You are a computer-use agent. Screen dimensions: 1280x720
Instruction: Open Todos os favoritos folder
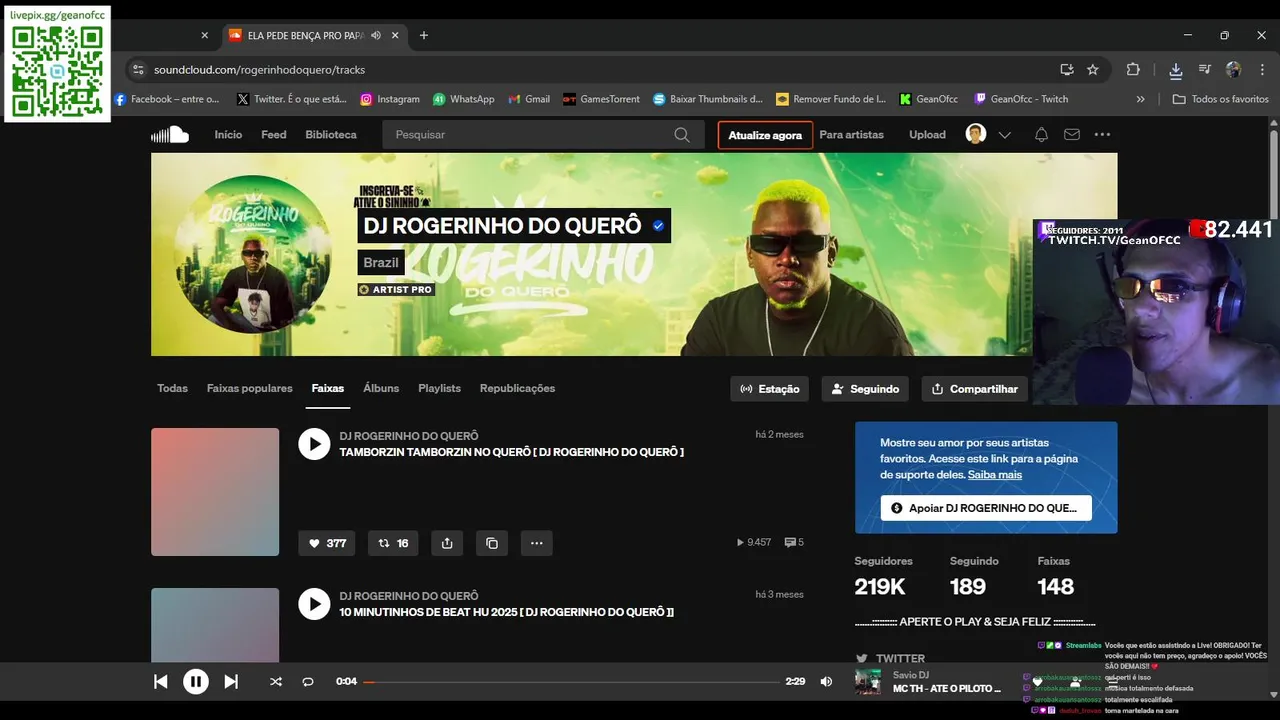(x=1220, y=99)
